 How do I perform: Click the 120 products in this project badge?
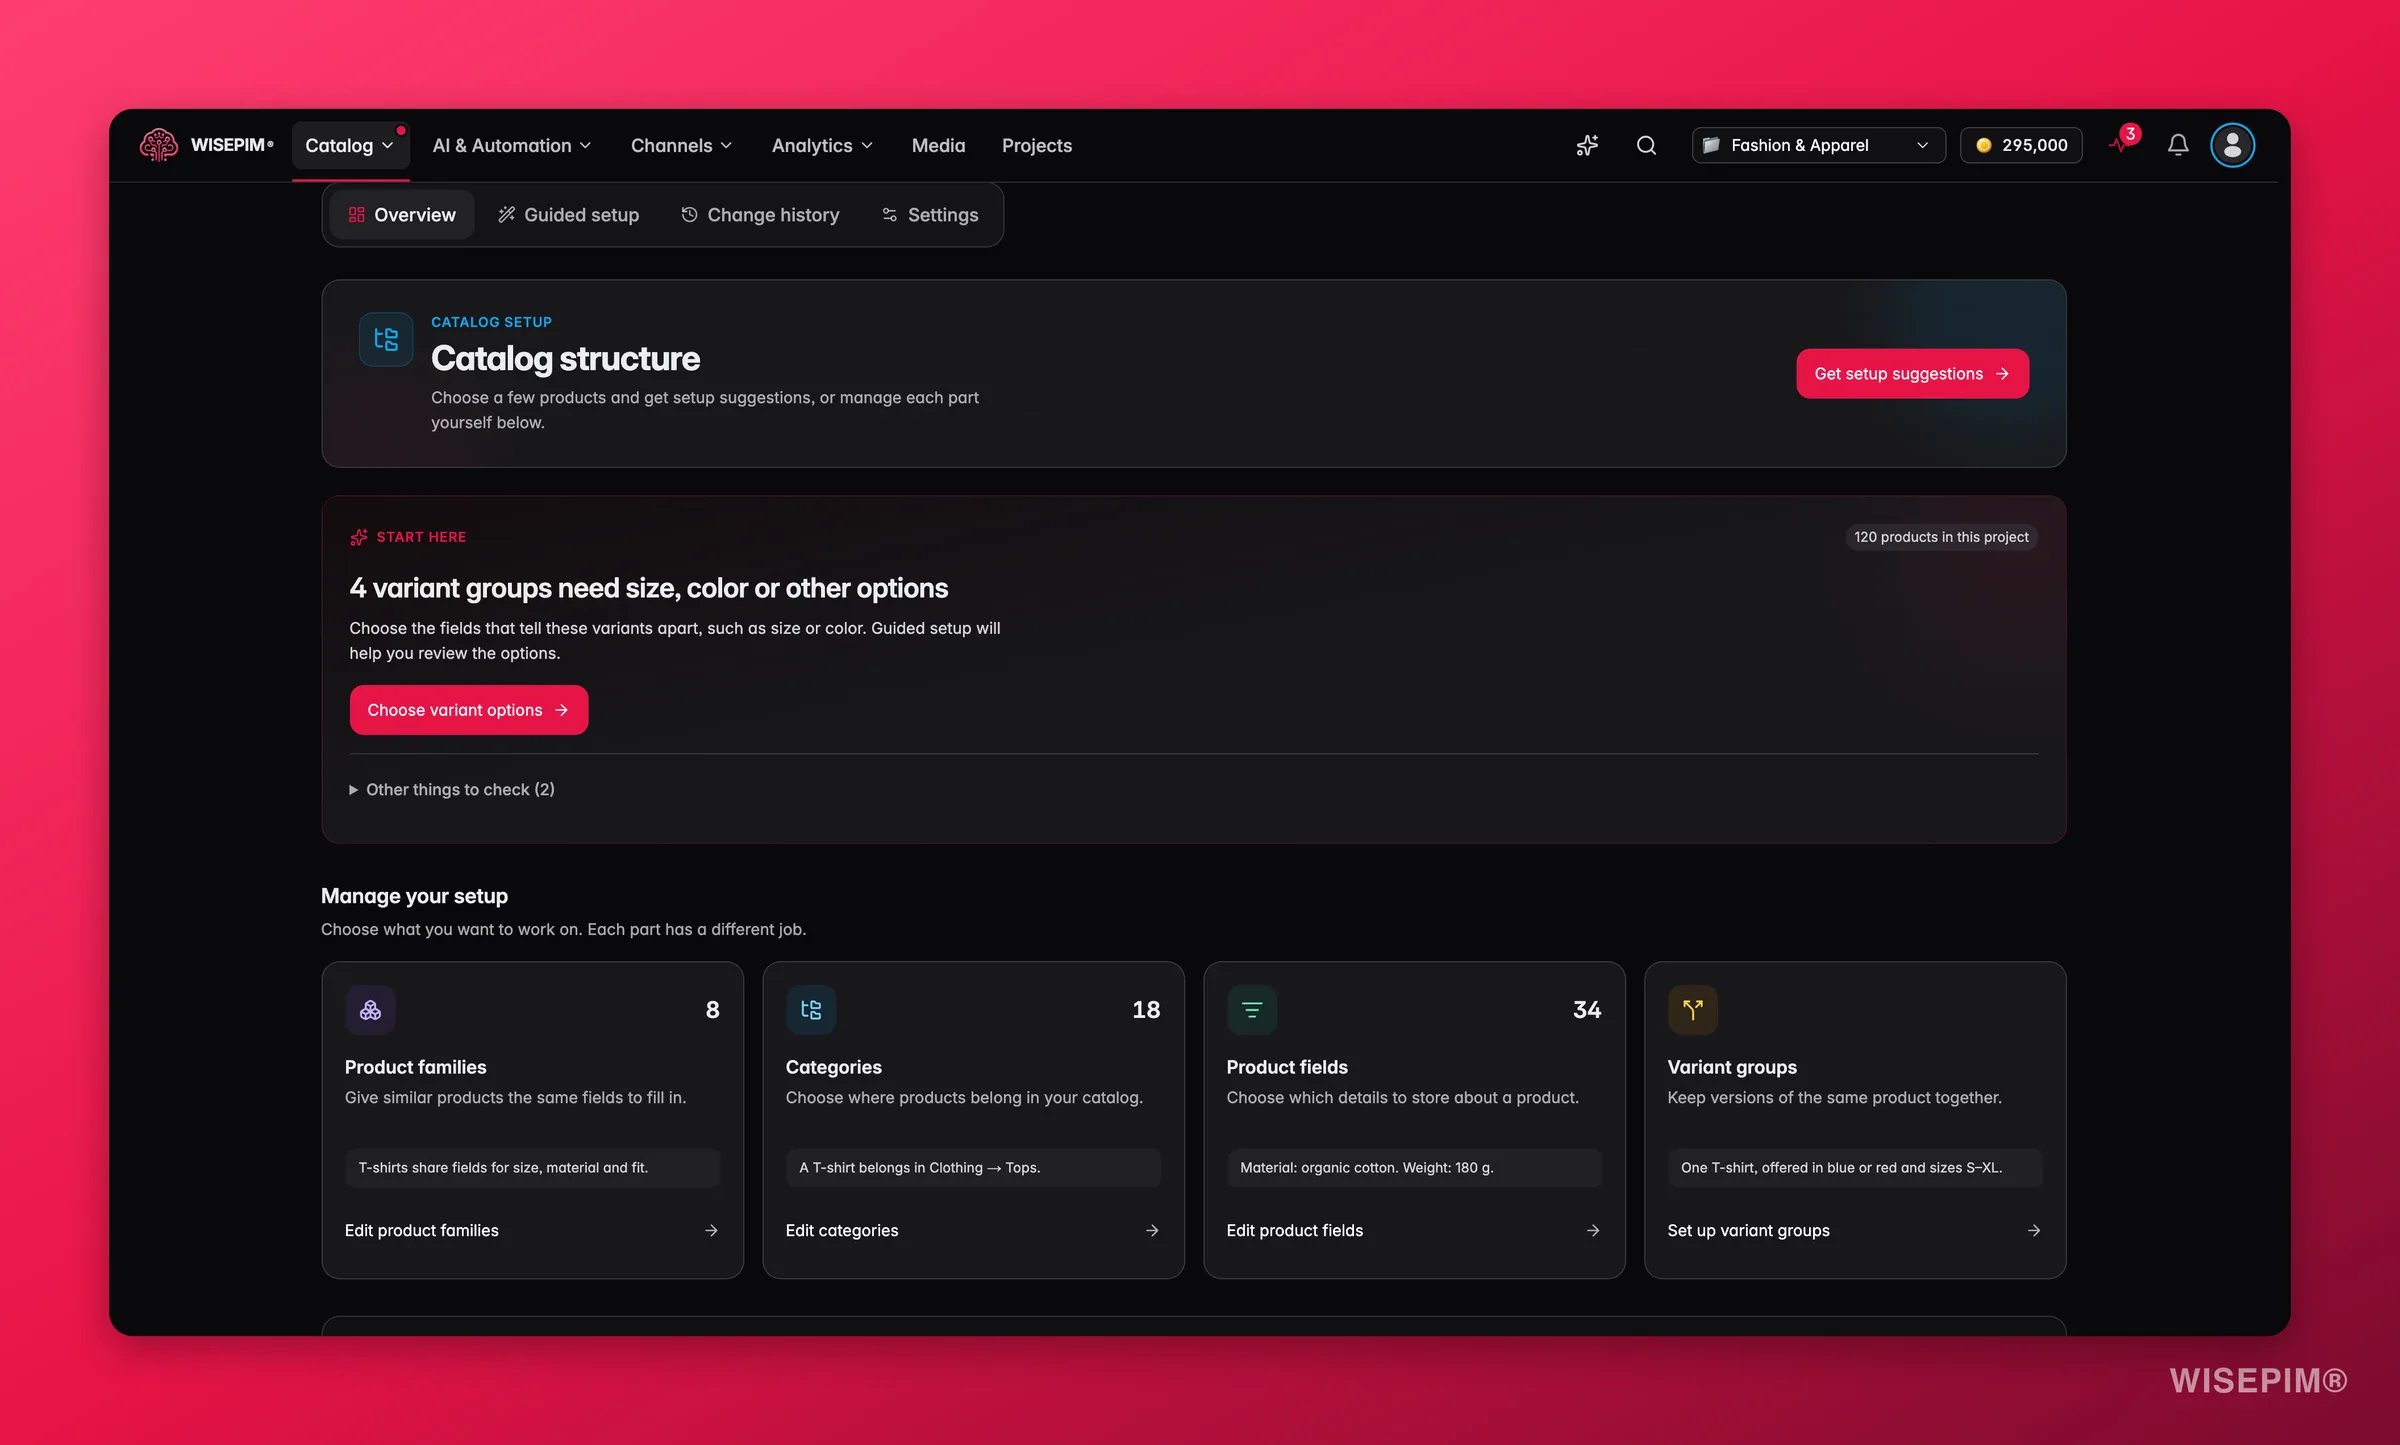(x=1941, y=537)
